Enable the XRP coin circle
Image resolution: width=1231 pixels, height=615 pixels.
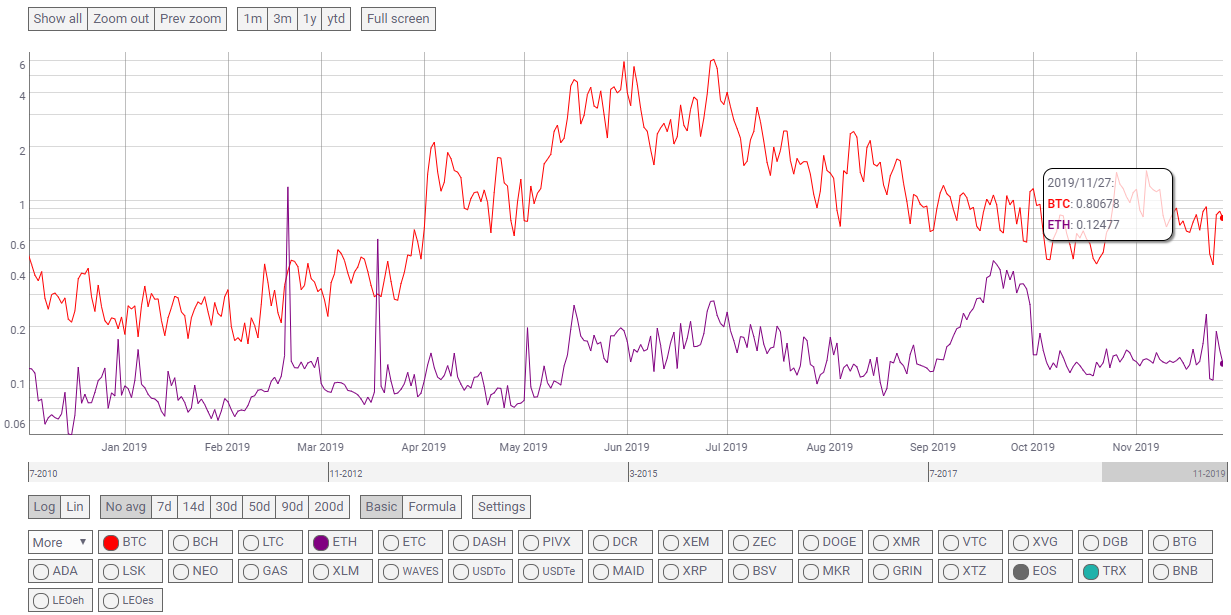coord(671,572)
